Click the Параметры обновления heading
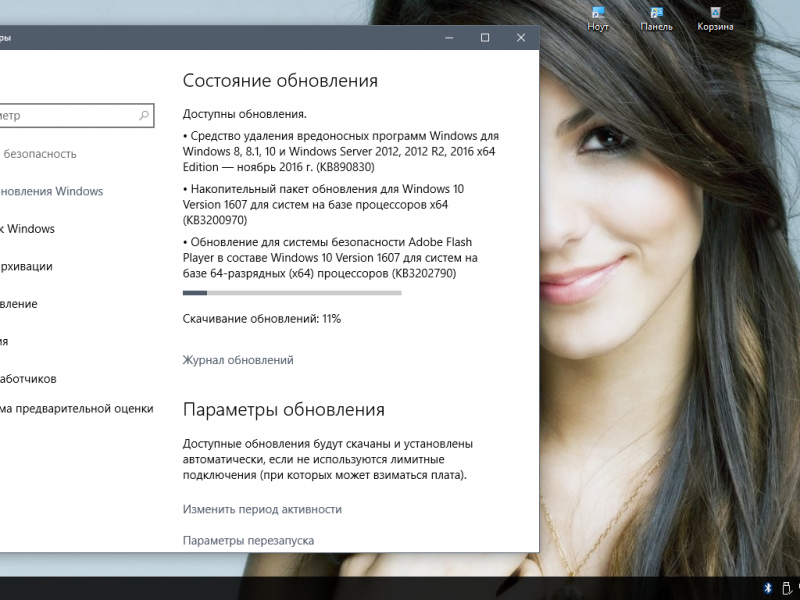 pyautogui.click(x=284, y=410)
